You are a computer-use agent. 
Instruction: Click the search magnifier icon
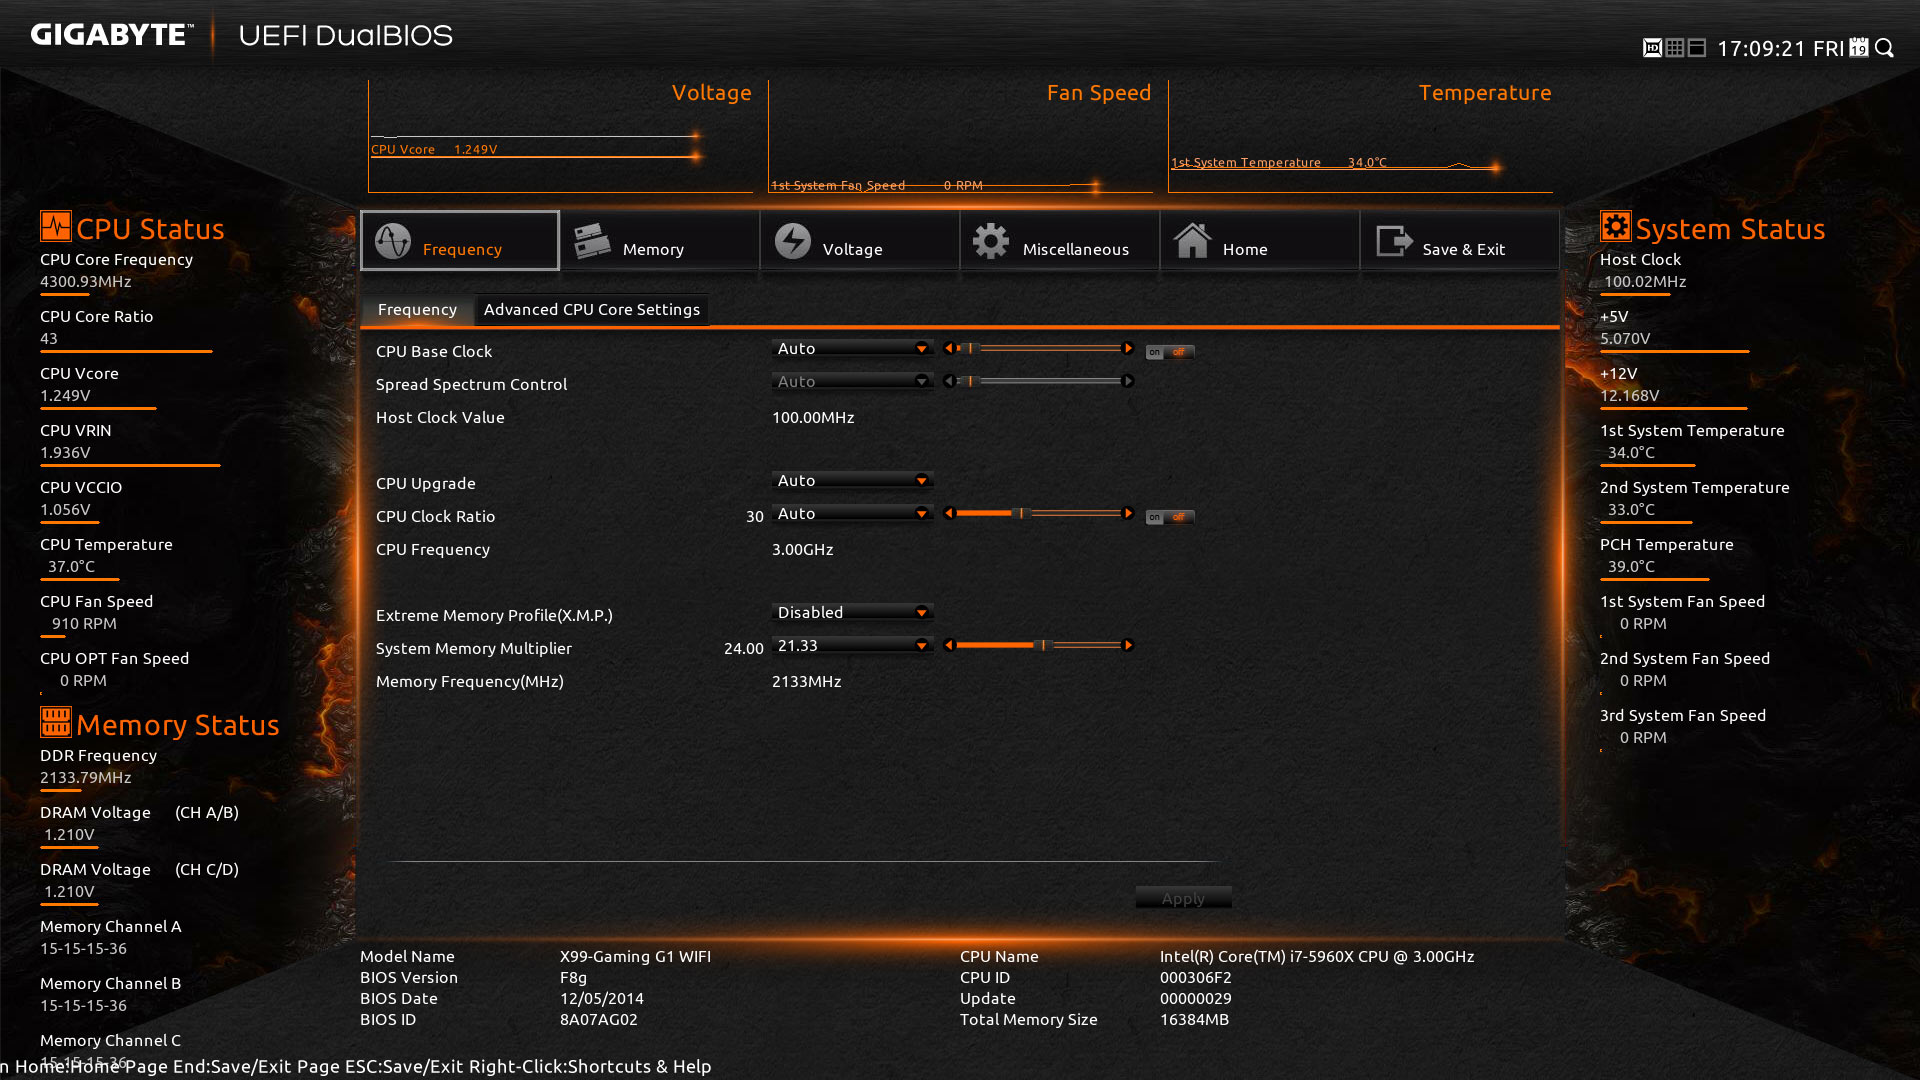(x=1885, y=48)
